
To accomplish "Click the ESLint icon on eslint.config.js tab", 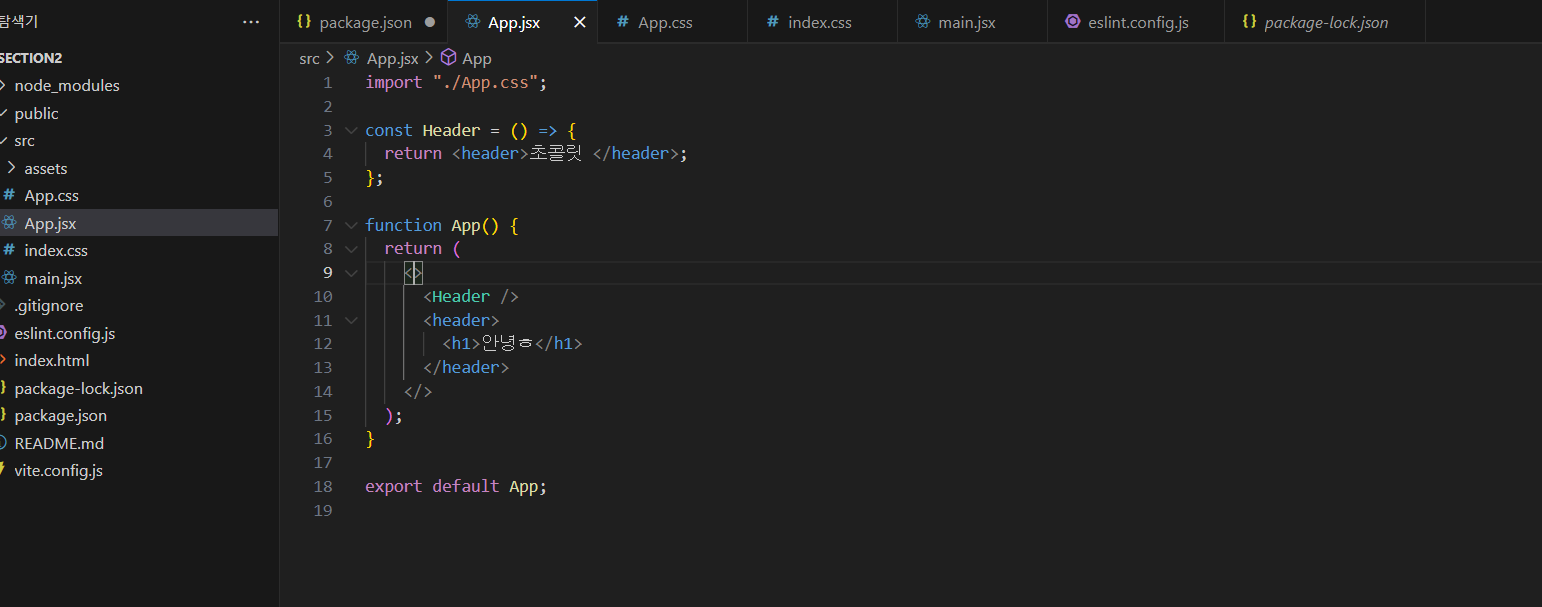I will click(x=1073, y=22).
